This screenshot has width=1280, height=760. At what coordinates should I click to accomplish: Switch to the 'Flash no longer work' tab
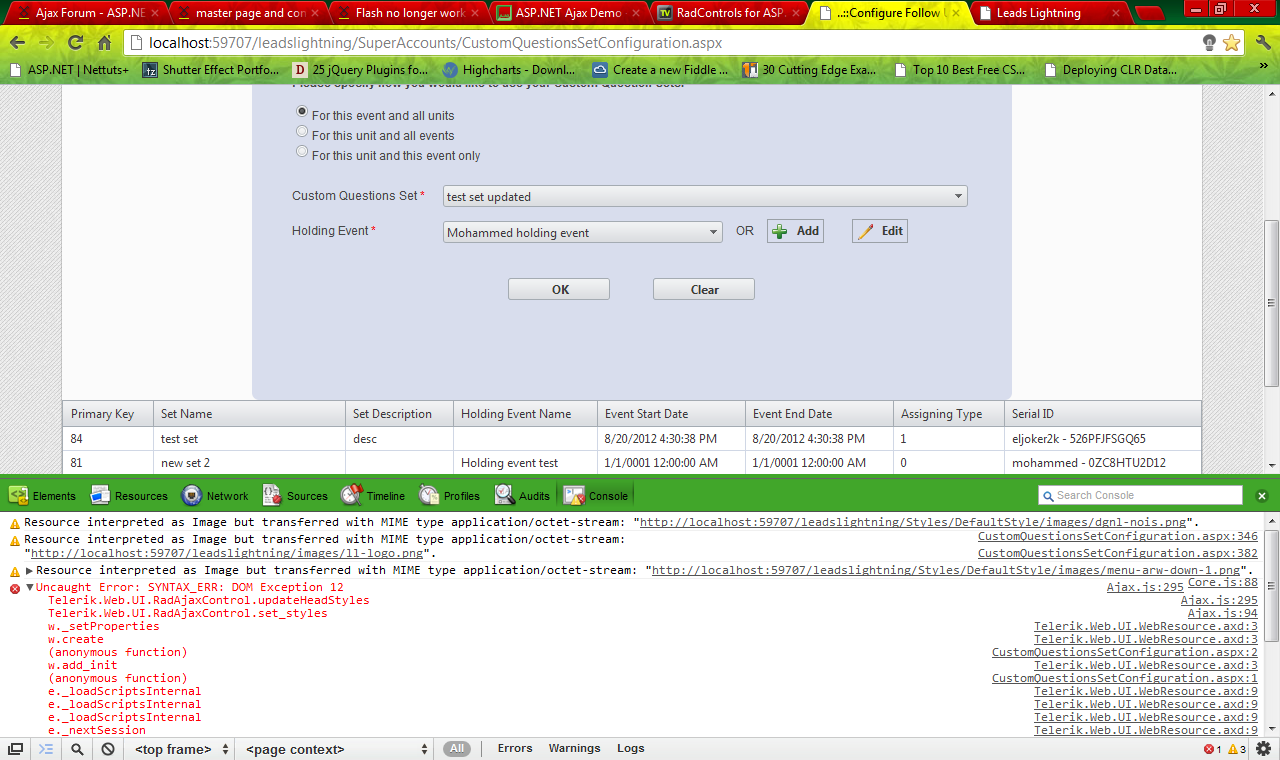pyautogui.click(x=410, y=13)
